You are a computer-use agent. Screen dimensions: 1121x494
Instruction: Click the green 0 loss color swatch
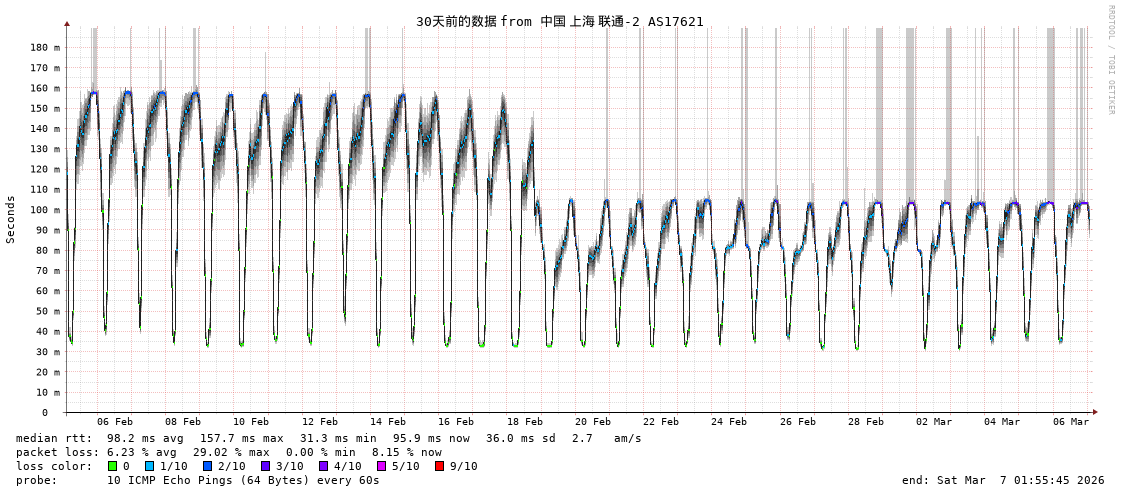click(x=113, y=466)
